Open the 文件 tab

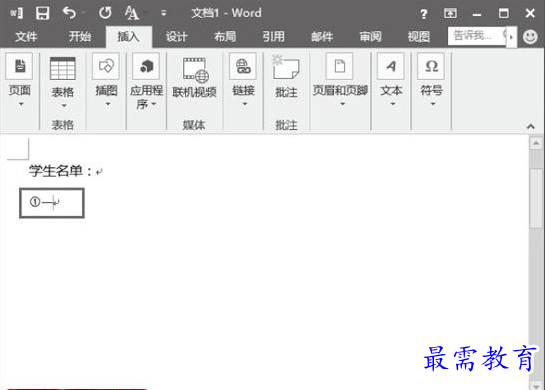pos(26,36)
